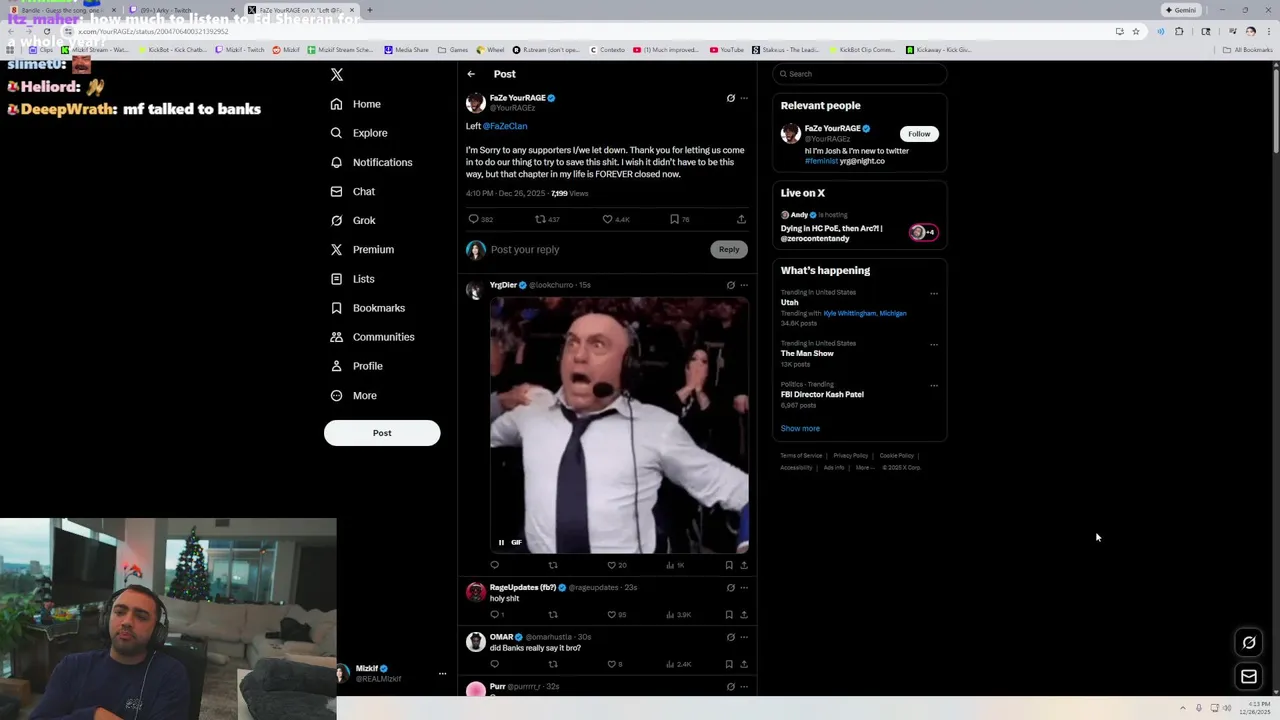Follow FaZe YourRAGE in Relevant people

click(x=919, y=134)
